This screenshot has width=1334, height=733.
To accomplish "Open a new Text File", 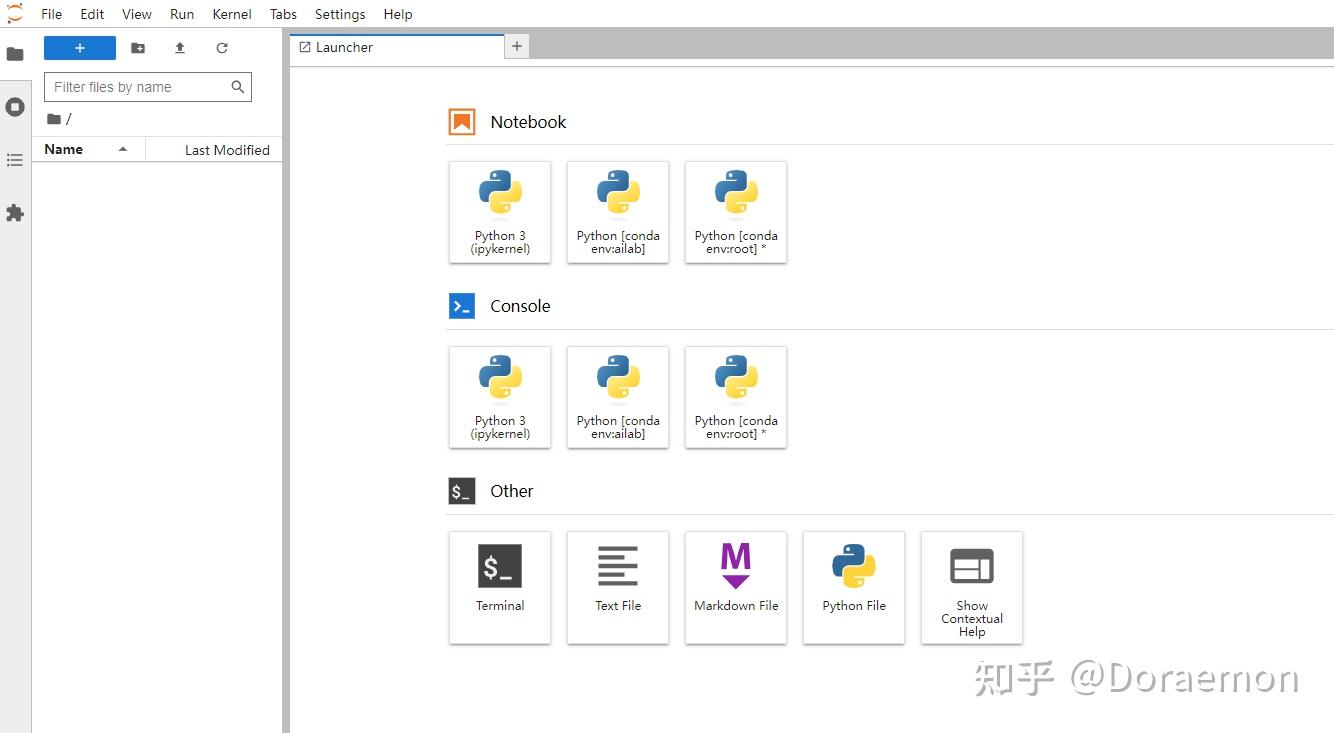I will click(x=618, y=586).
